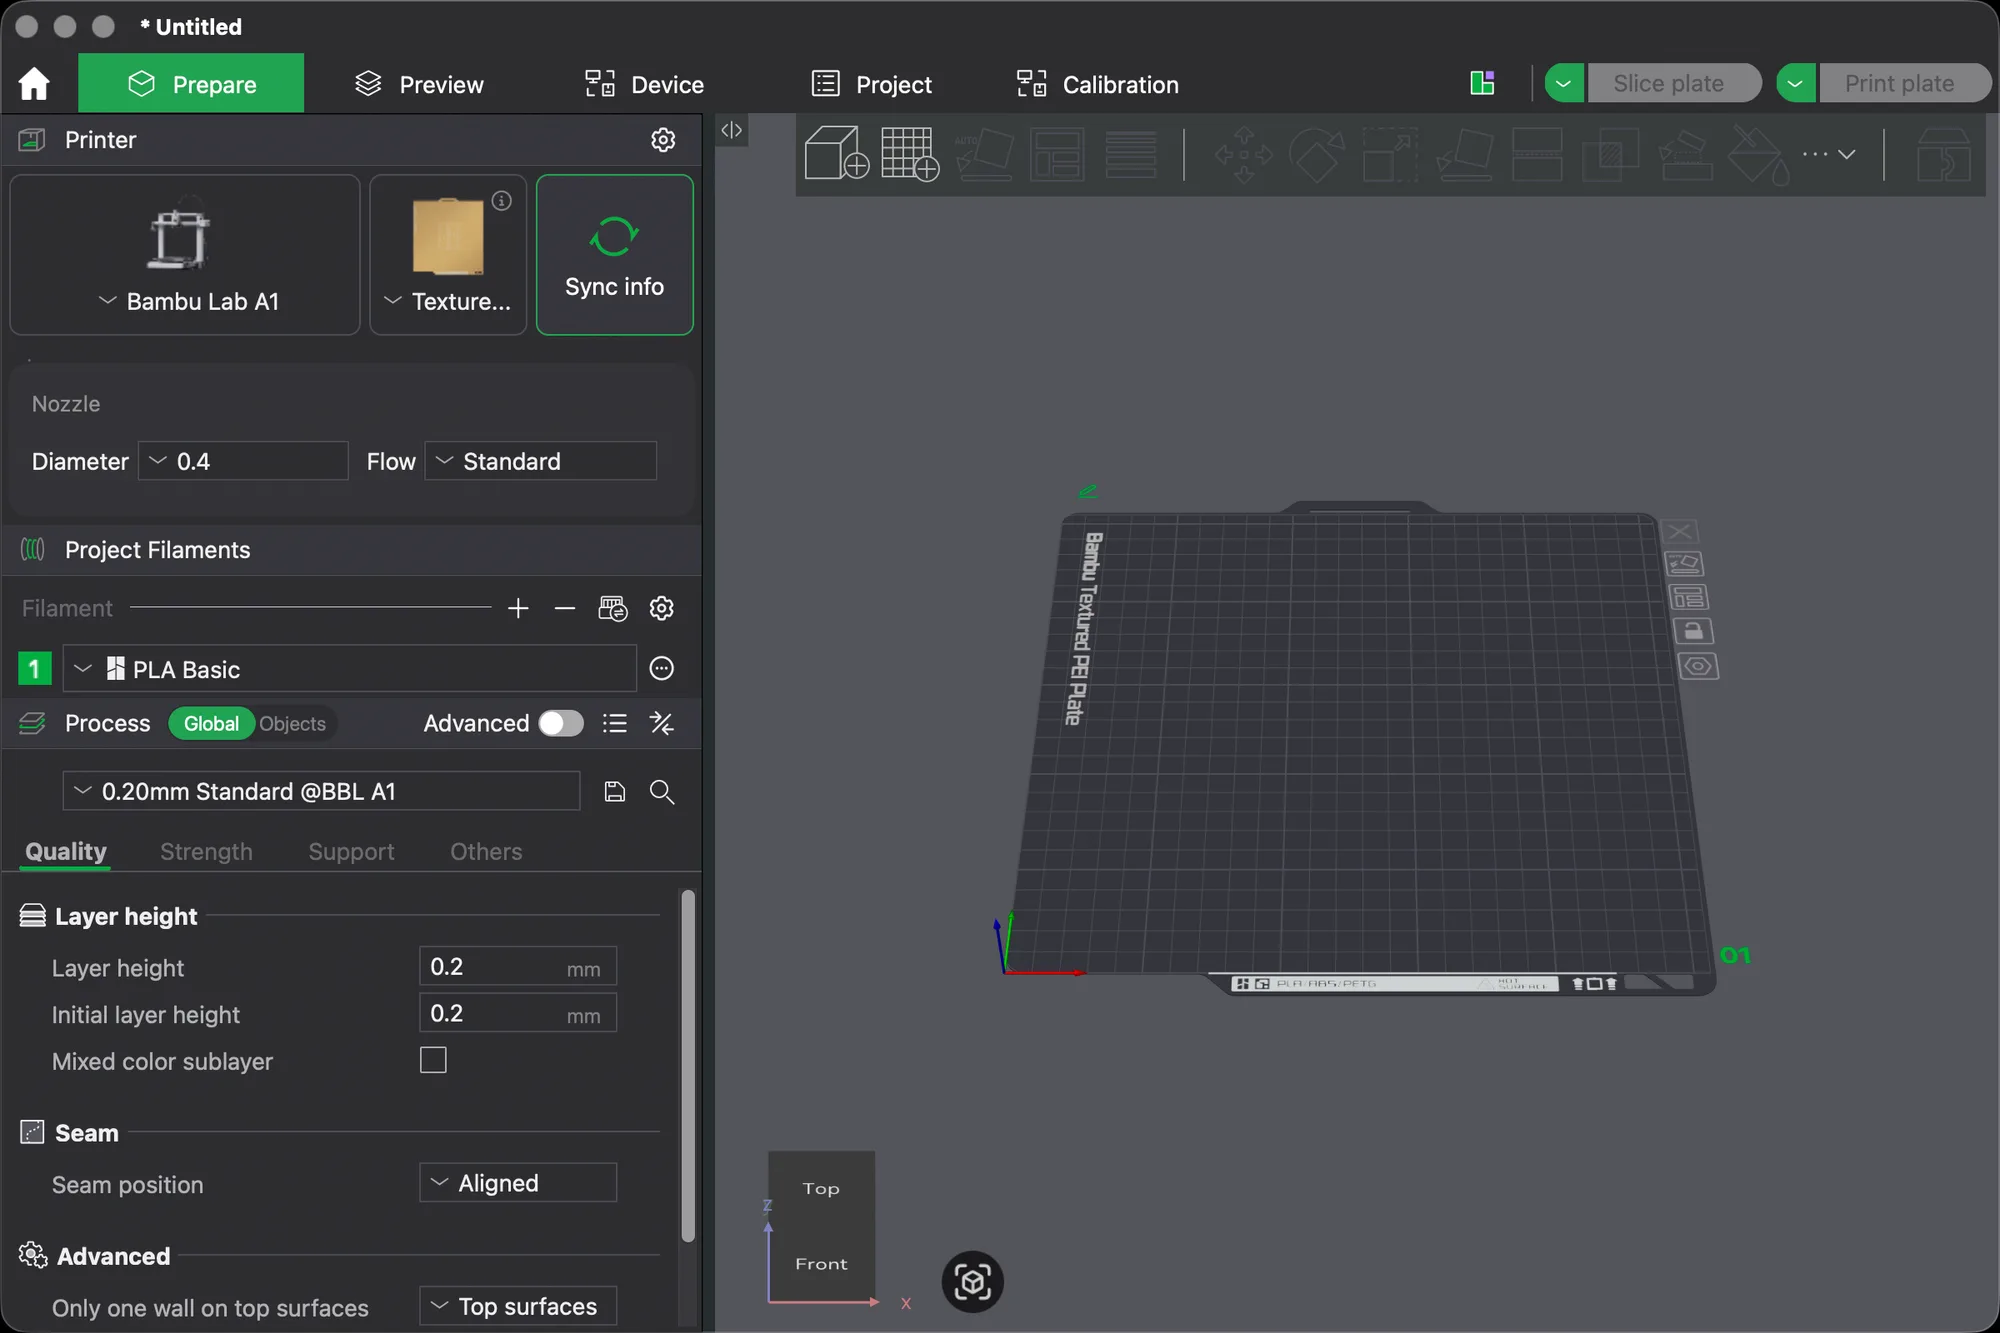This screenshot has width=2000, height=1333.
Task: Open the 0.20mm Standard preset dropdown
Action: 321,791
